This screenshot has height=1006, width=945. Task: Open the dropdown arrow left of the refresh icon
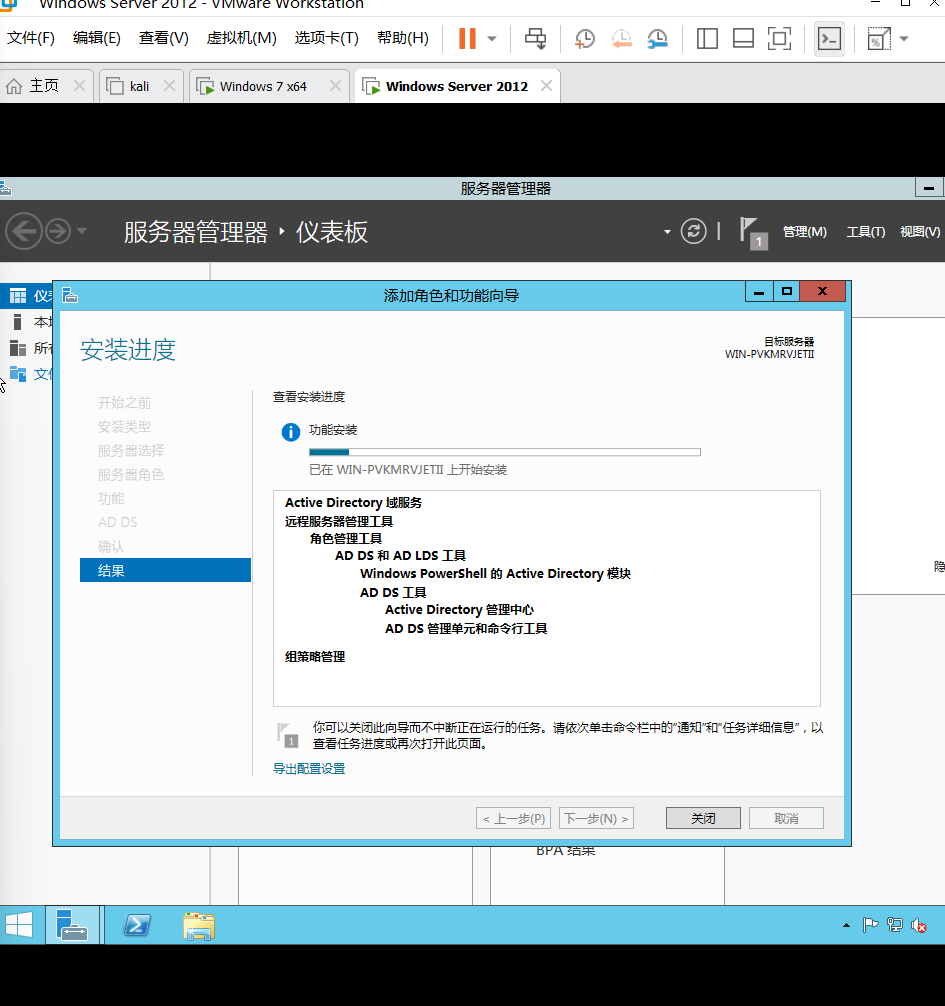pyautogui.click(x=667, y=232)
